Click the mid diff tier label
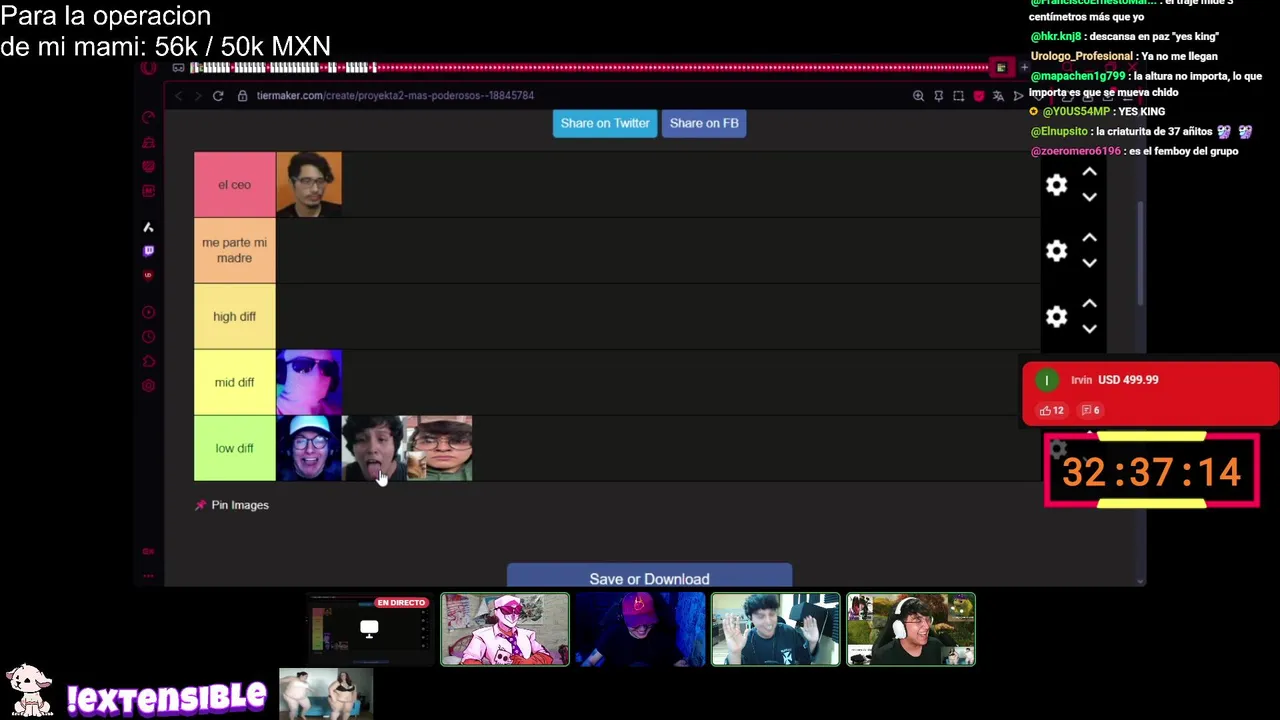 pos(234,382)
